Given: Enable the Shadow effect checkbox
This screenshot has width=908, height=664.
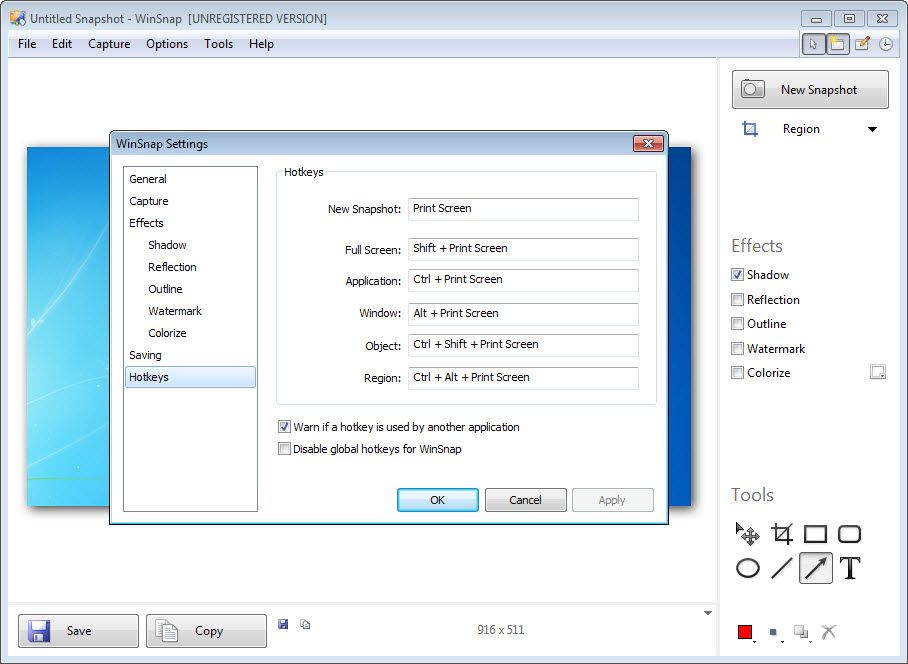Looking at the screenshot, I should (737, 275).
